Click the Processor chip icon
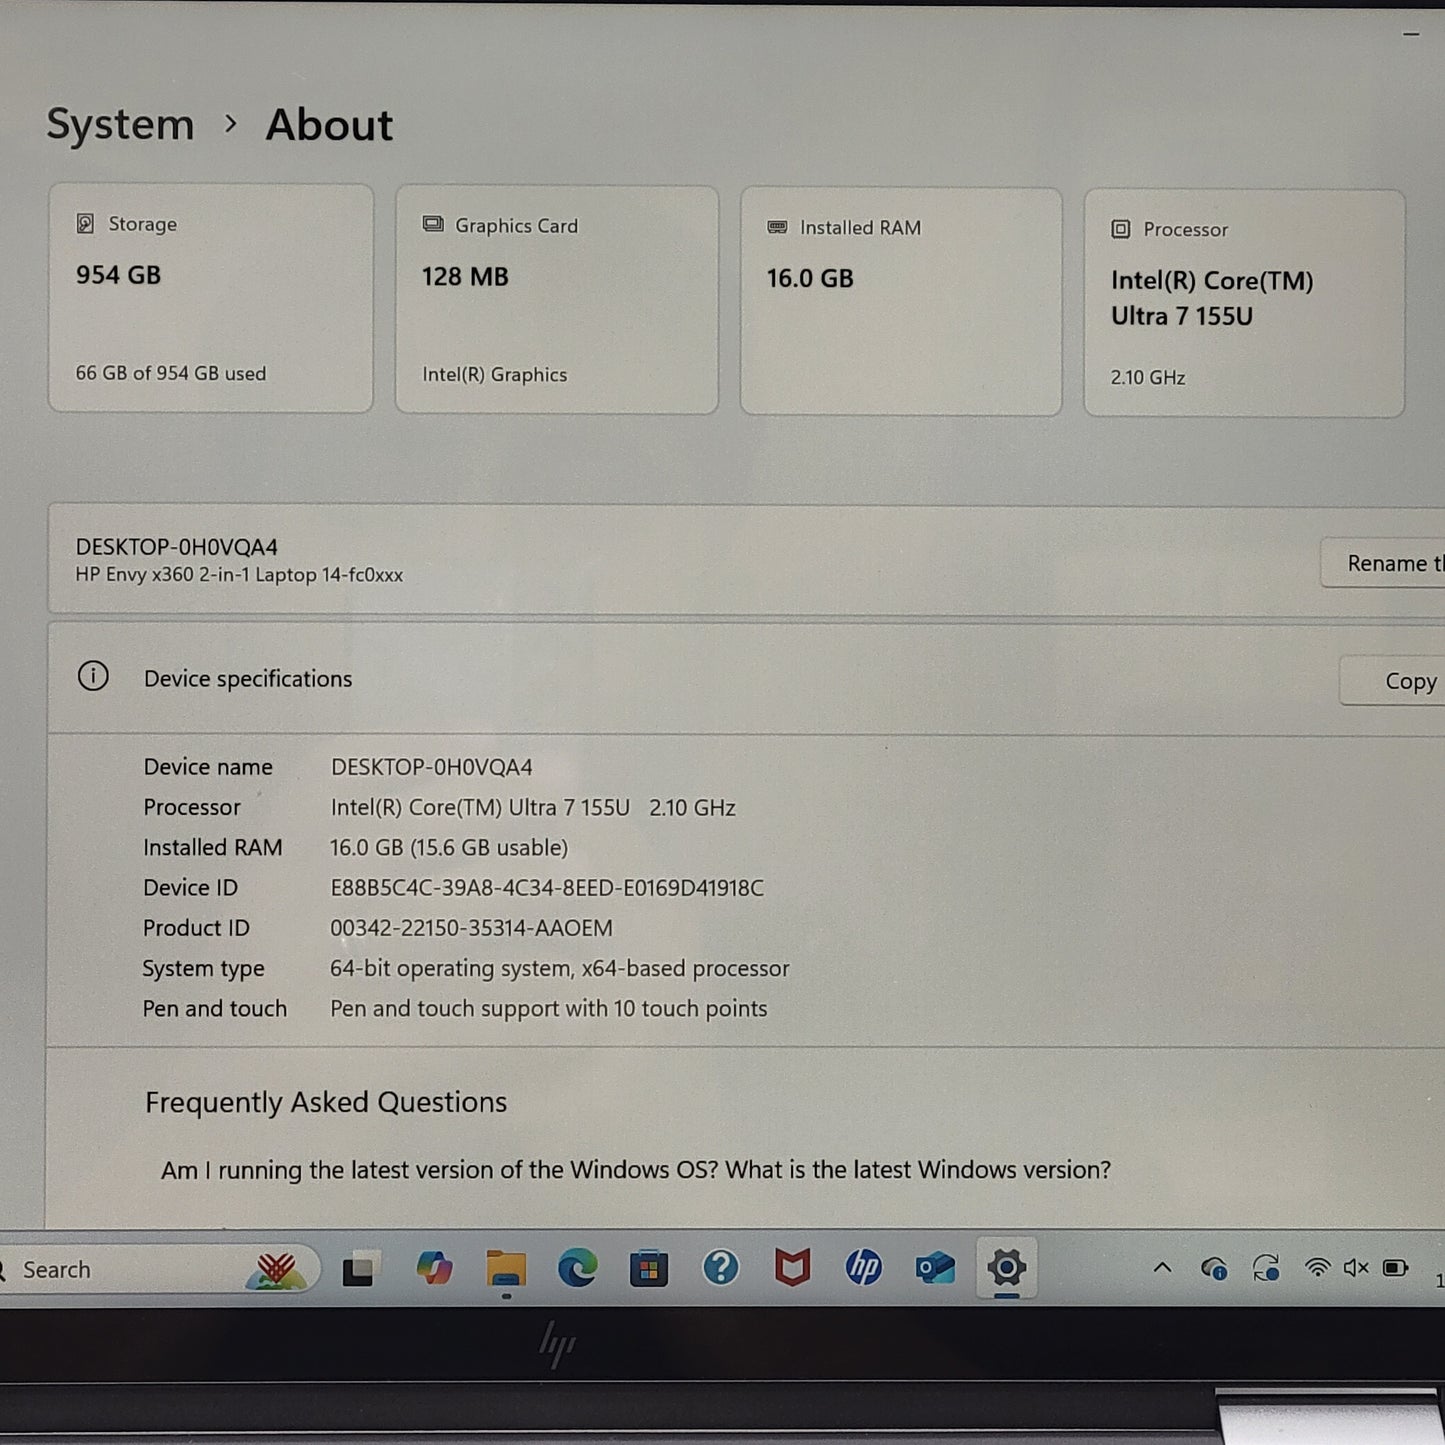 [x=1119, y=229]
